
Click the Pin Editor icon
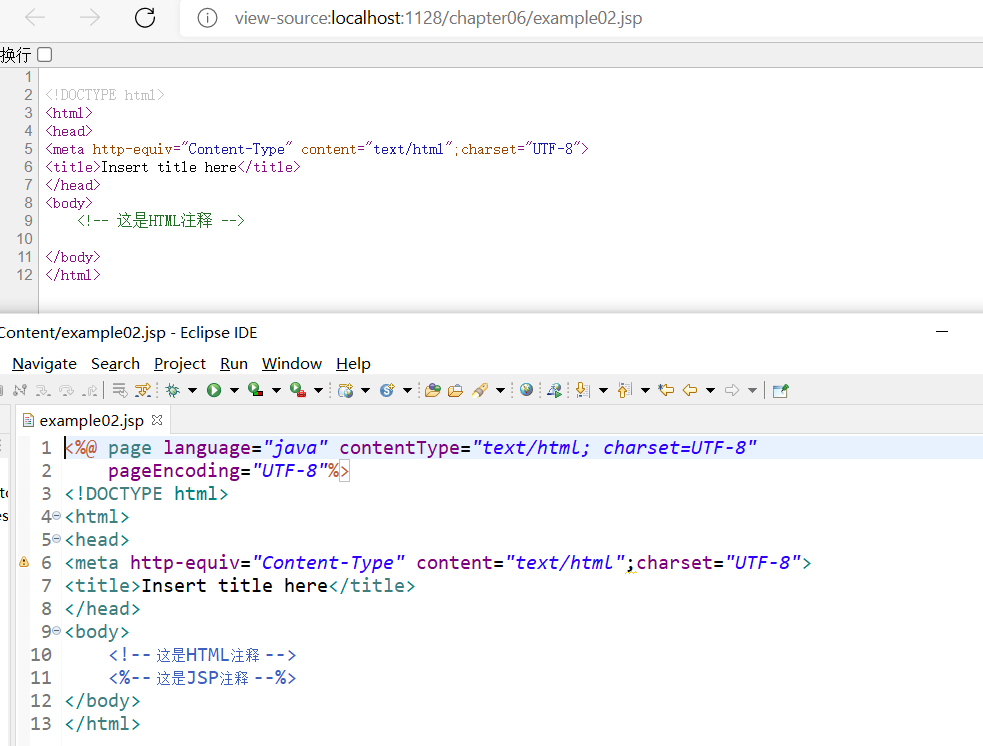(781, 391)
